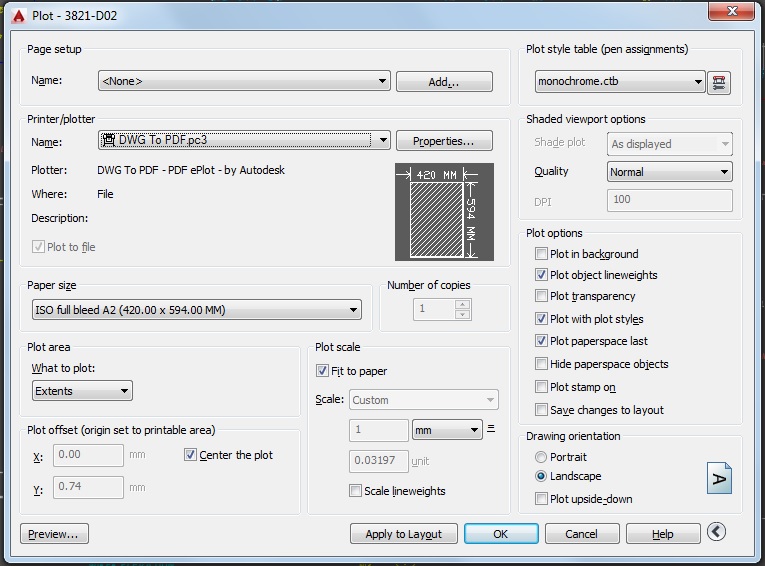The width and height of the screenshot is (765, 566).
Task: Click the Y plot offset field
Action: tap(88, 486)
